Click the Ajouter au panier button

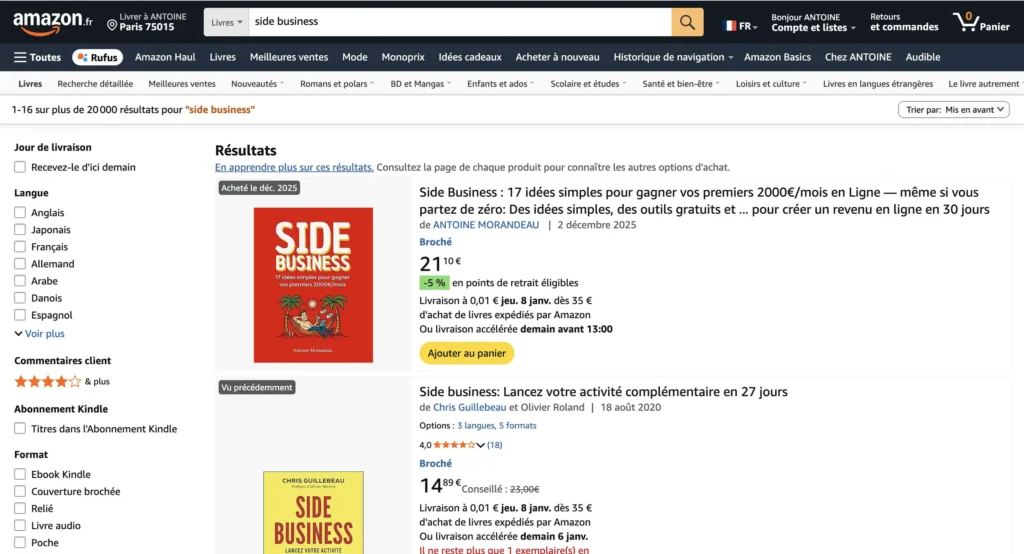coord(466,353)
